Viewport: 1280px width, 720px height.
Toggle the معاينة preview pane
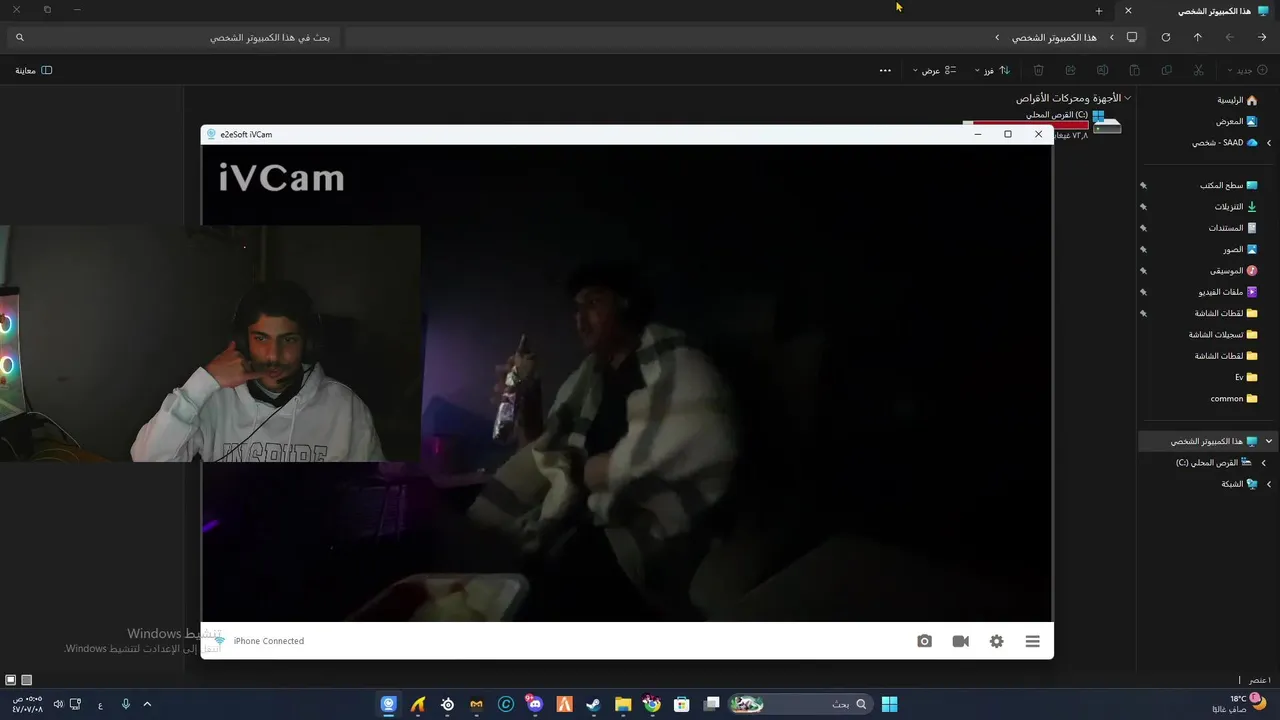(33, 70)
